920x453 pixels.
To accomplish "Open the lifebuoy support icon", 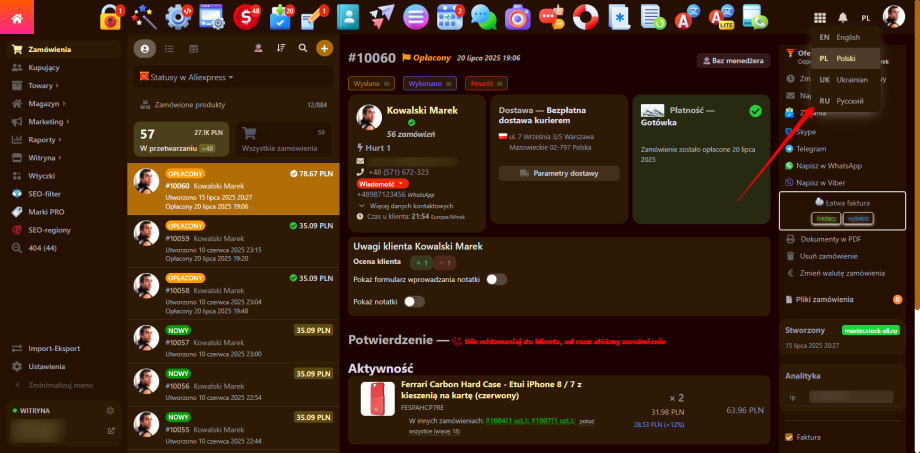I will click(x=586, y=17).
